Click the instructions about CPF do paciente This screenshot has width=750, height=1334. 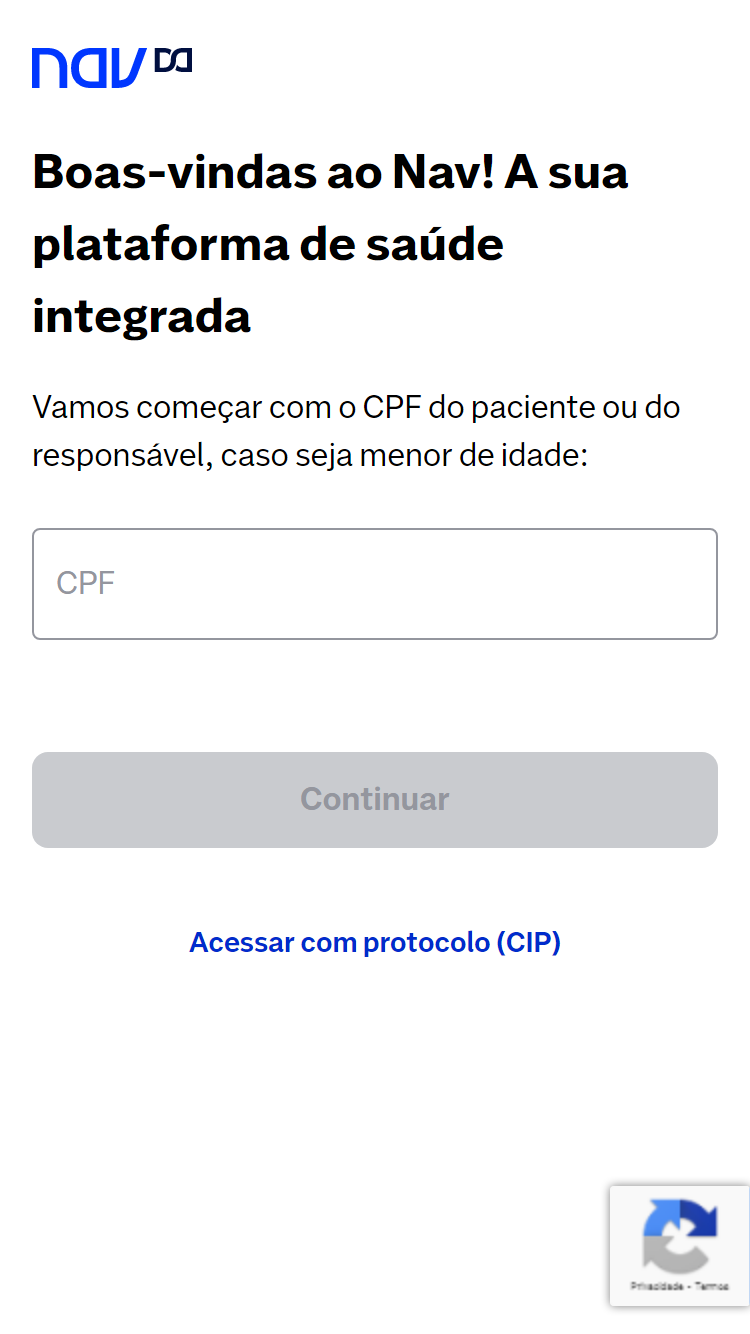pyautogui.click(x=357, y=430)
